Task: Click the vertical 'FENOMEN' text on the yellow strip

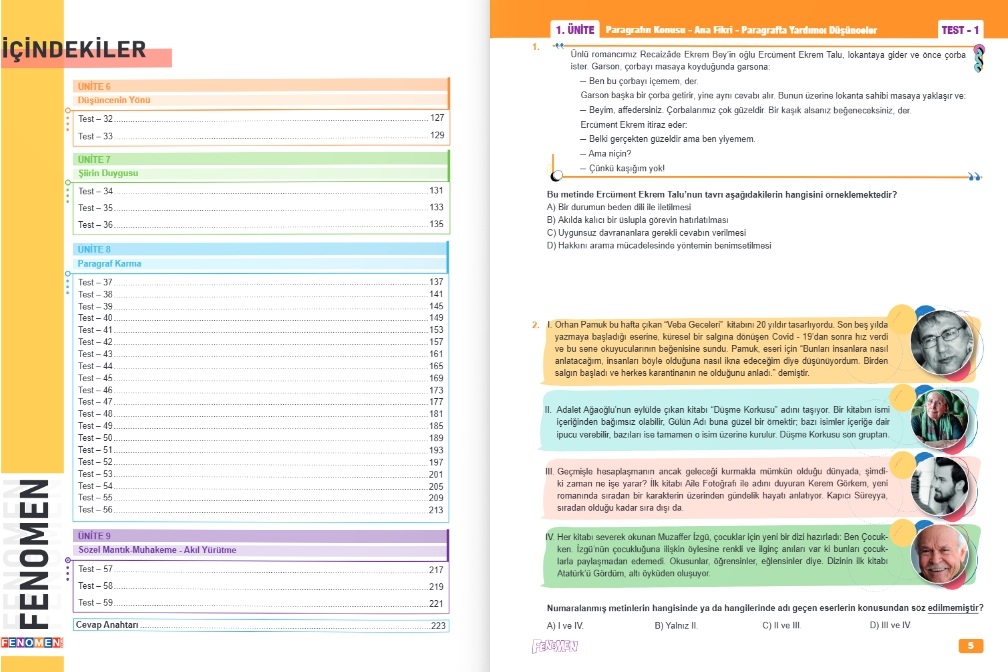Action: 32,554
